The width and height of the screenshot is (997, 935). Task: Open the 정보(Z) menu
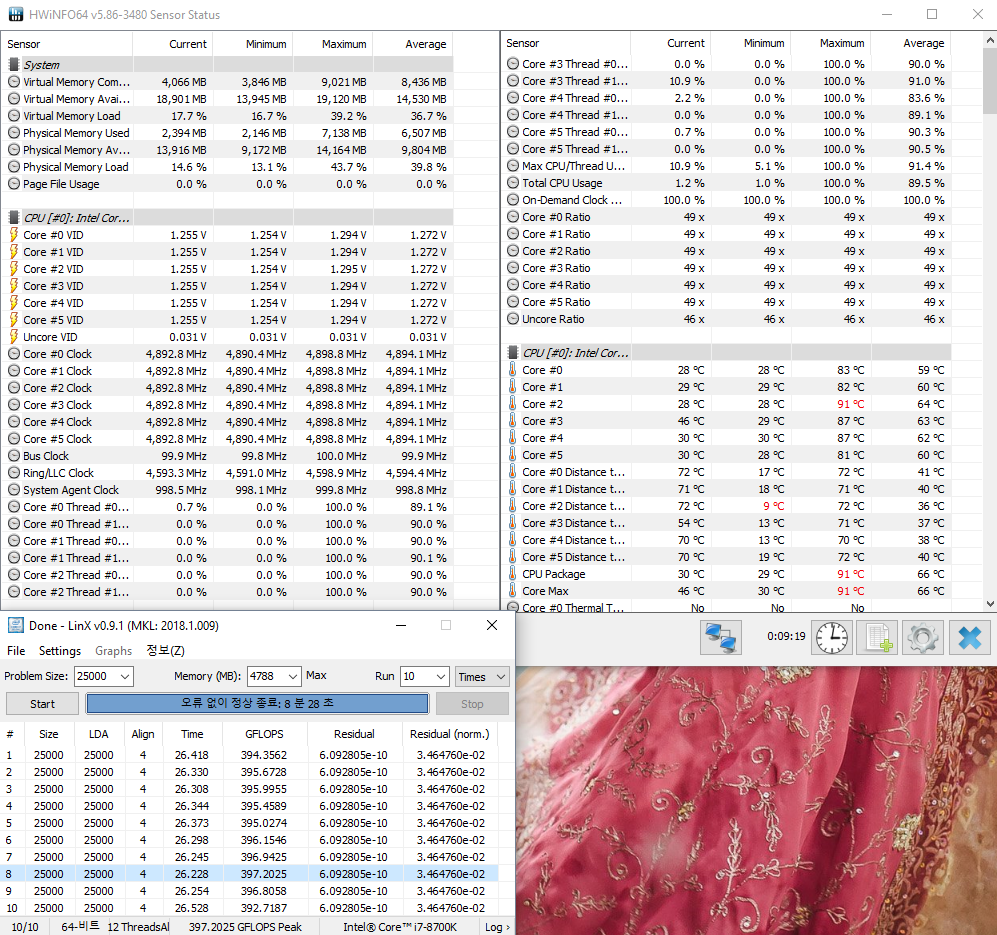[165, 651]
